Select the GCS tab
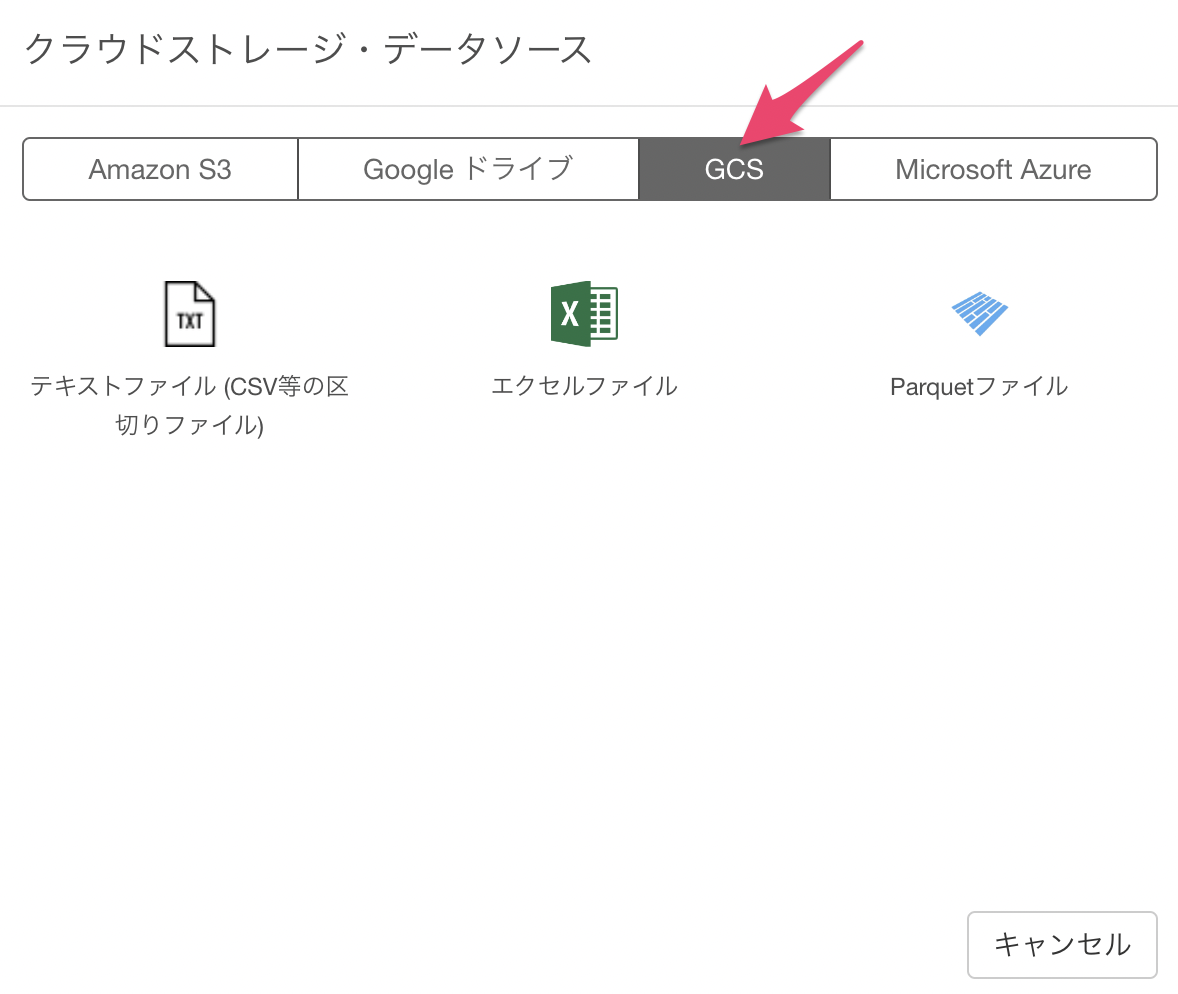1178x994 pixels. [x=734, y=169]
